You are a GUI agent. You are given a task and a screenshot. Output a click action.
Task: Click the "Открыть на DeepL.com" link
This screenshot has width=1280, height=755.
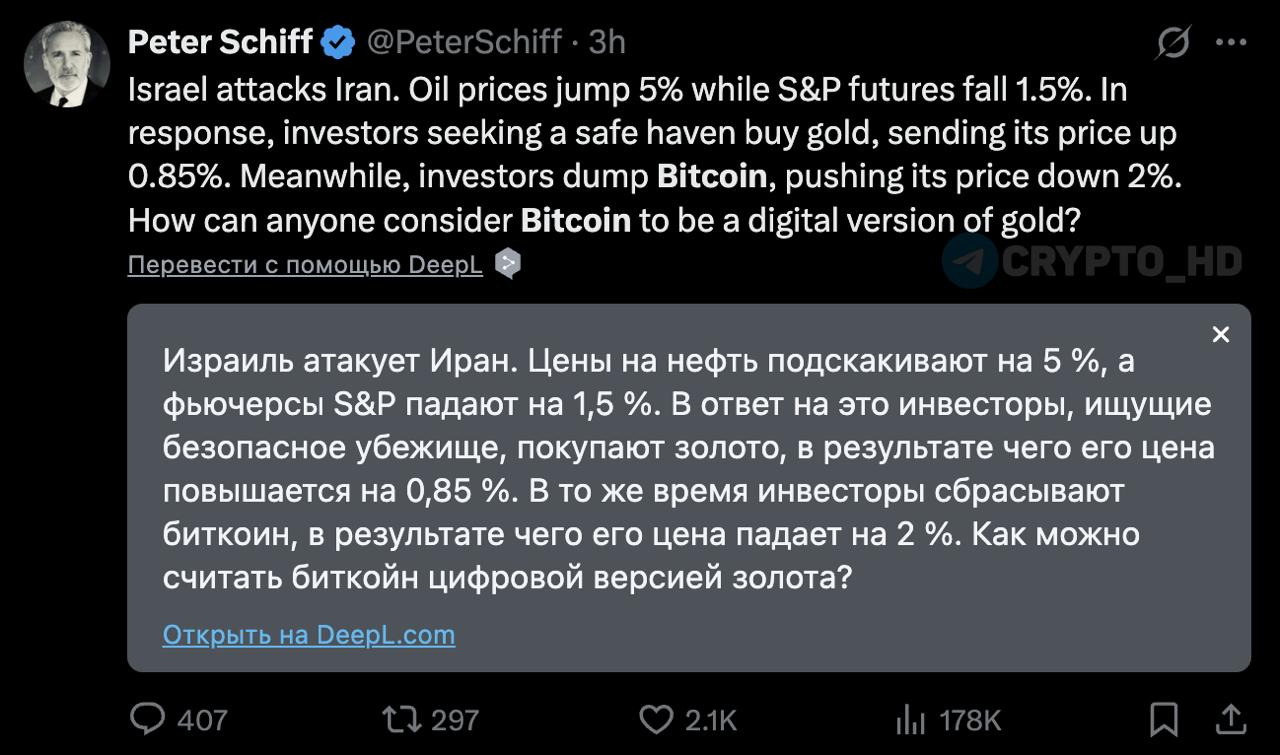point(308,635)
